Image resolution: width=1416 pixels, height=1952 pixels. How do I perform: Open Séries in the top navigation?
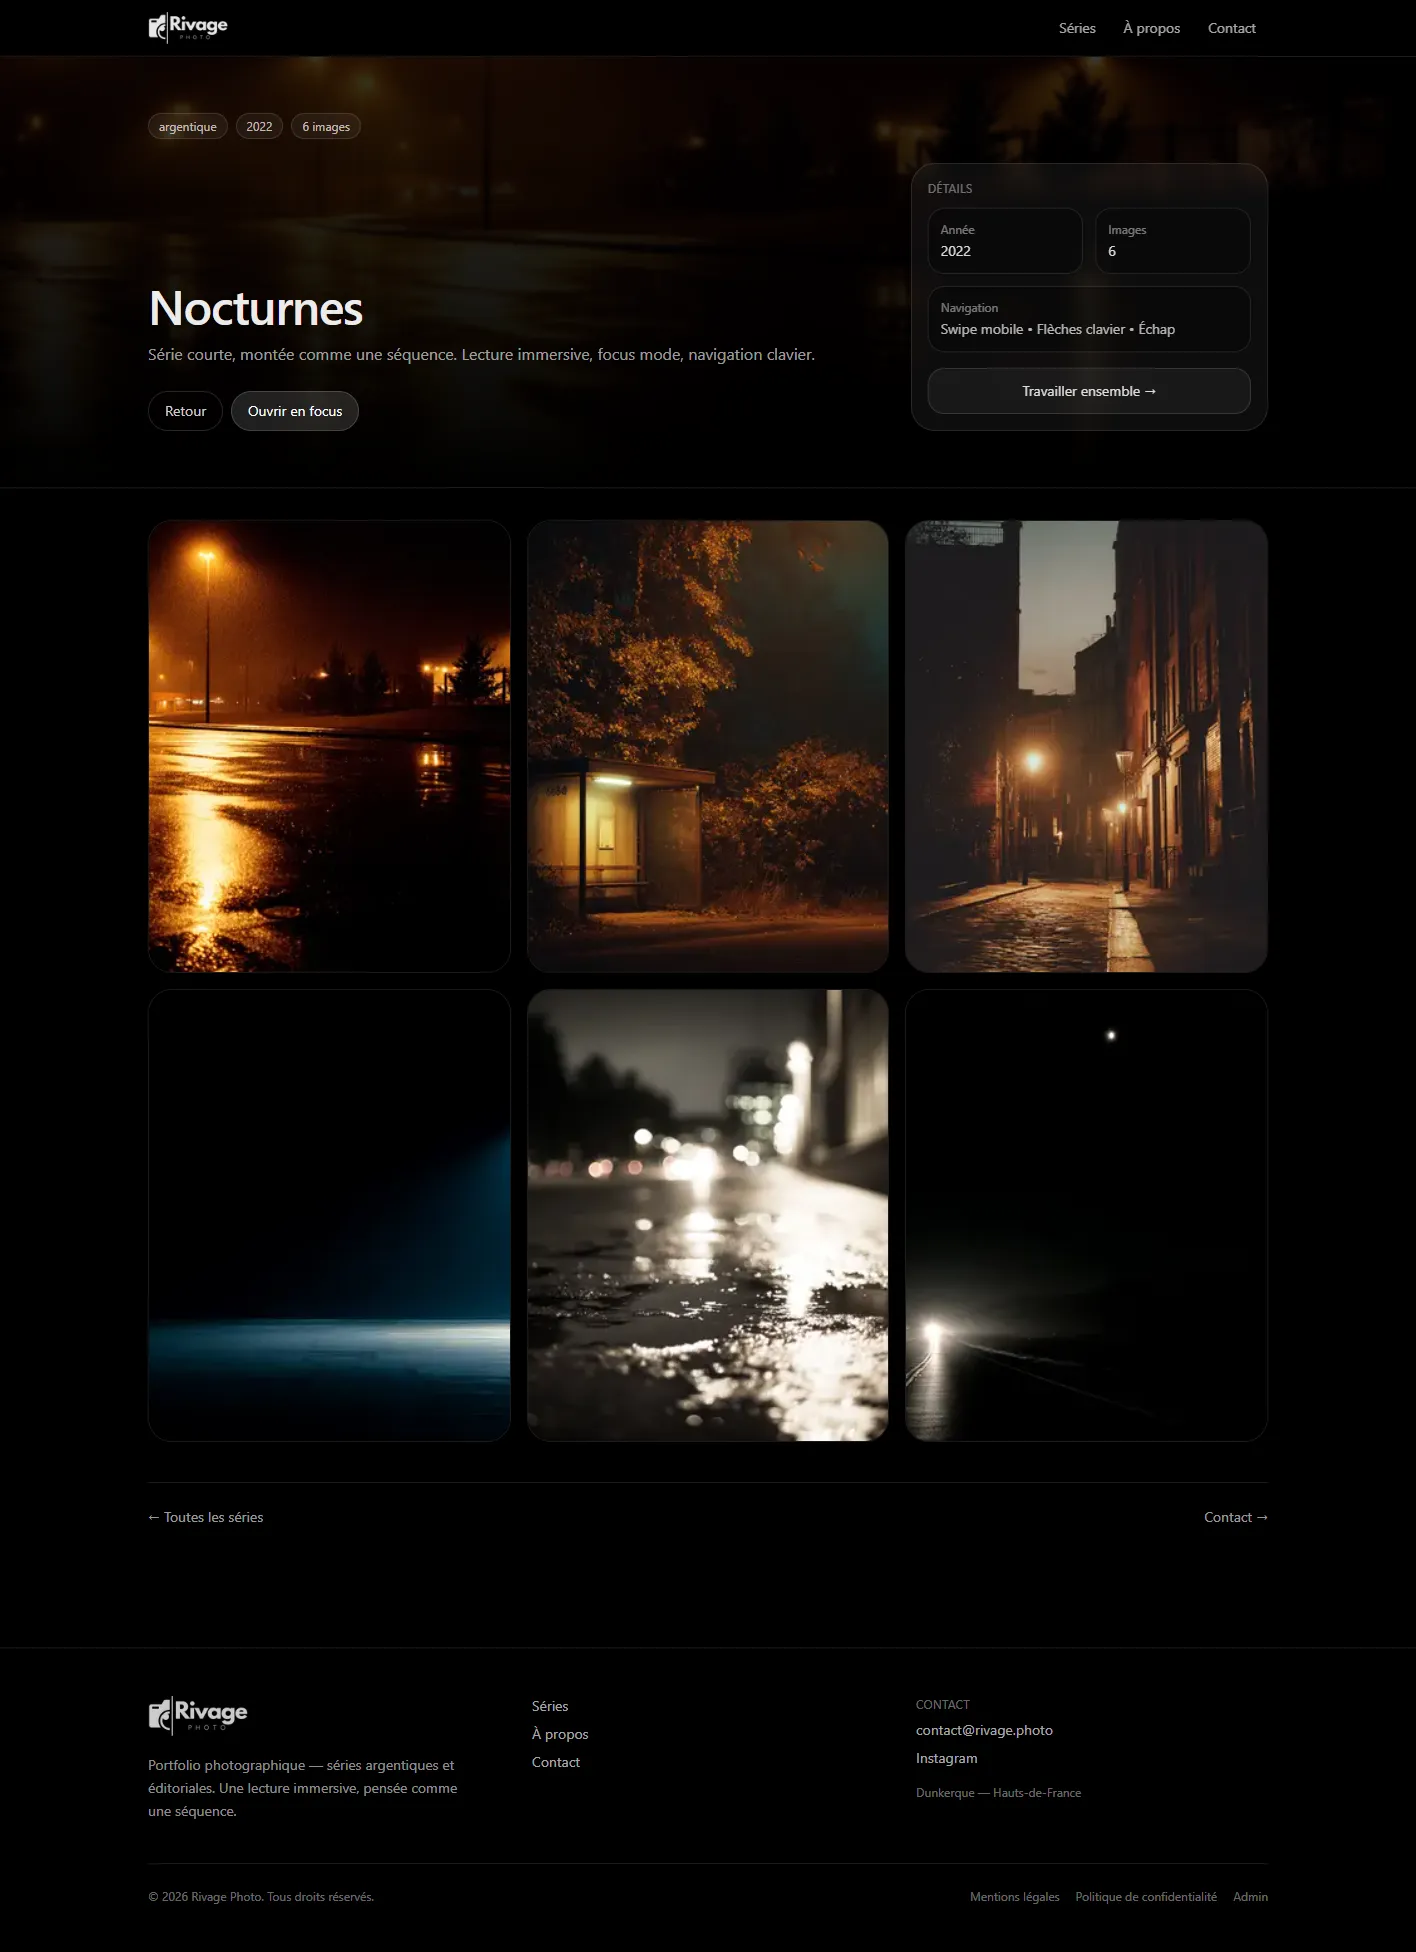[x=1077, y=28]
